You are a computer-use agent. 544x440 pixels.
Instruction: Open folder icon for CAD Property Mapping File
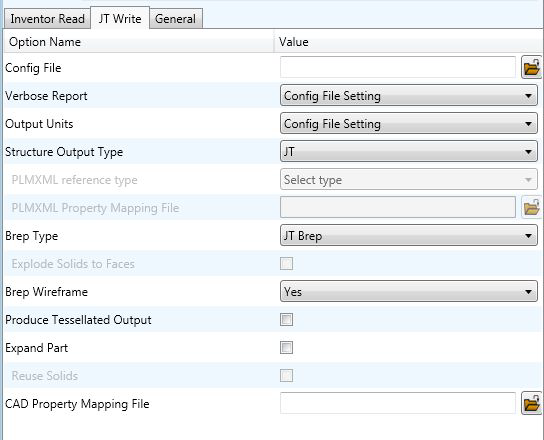tap(531, 403)
